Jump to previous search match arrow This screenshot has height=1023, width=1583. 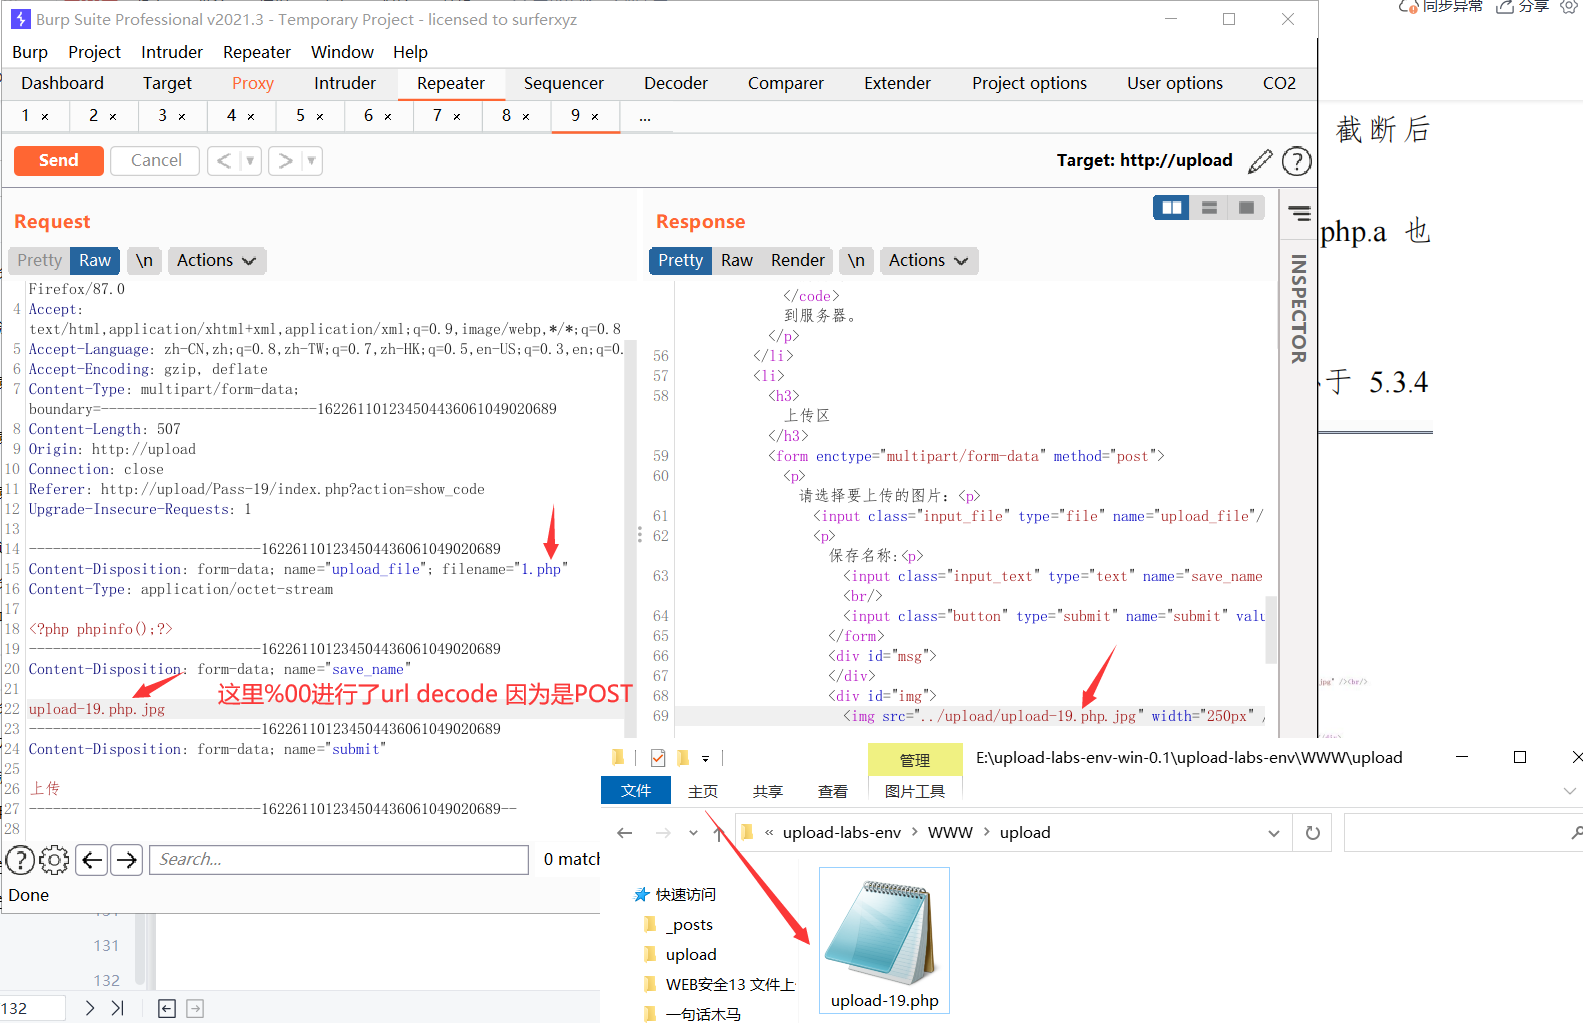(x=92, y=860)
